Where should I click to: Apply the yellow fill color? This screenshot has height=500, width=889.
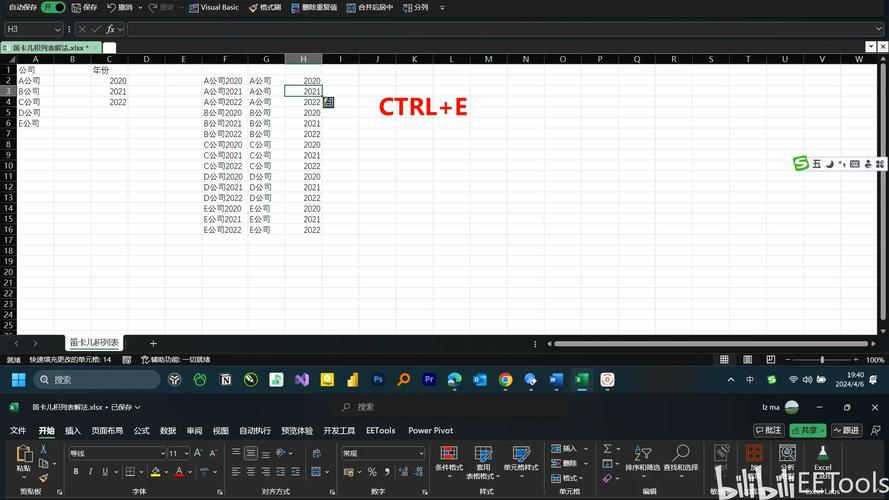click(x=155, y=472)
